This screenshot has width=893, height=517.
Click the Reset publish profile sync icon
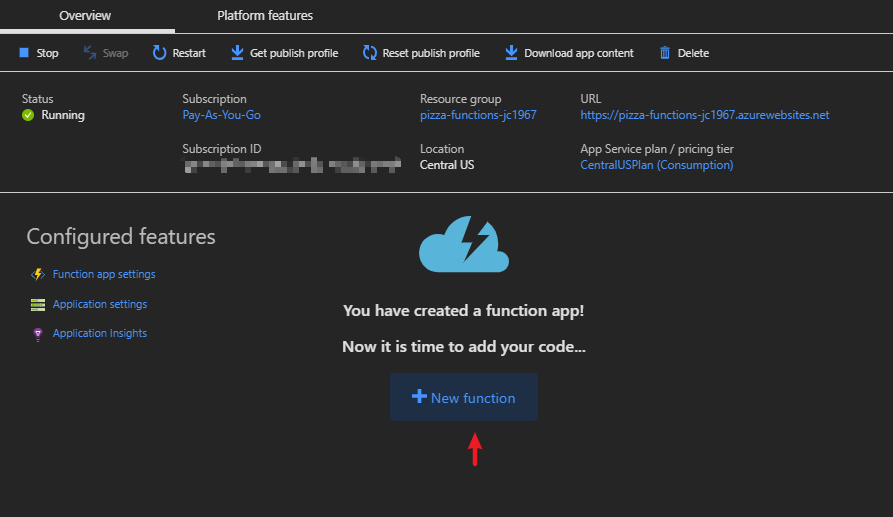click(370, 53)
